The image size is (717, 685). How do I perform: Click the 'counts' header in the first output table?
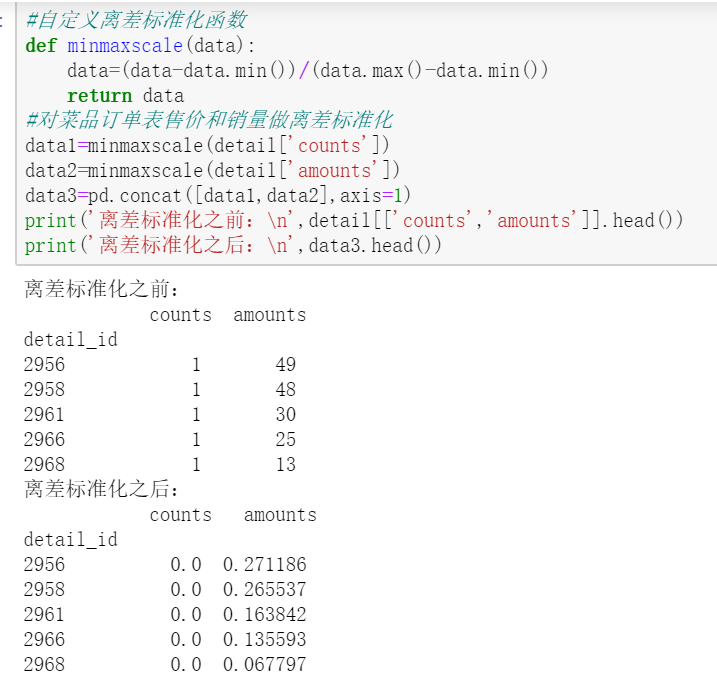pos(181,315)
